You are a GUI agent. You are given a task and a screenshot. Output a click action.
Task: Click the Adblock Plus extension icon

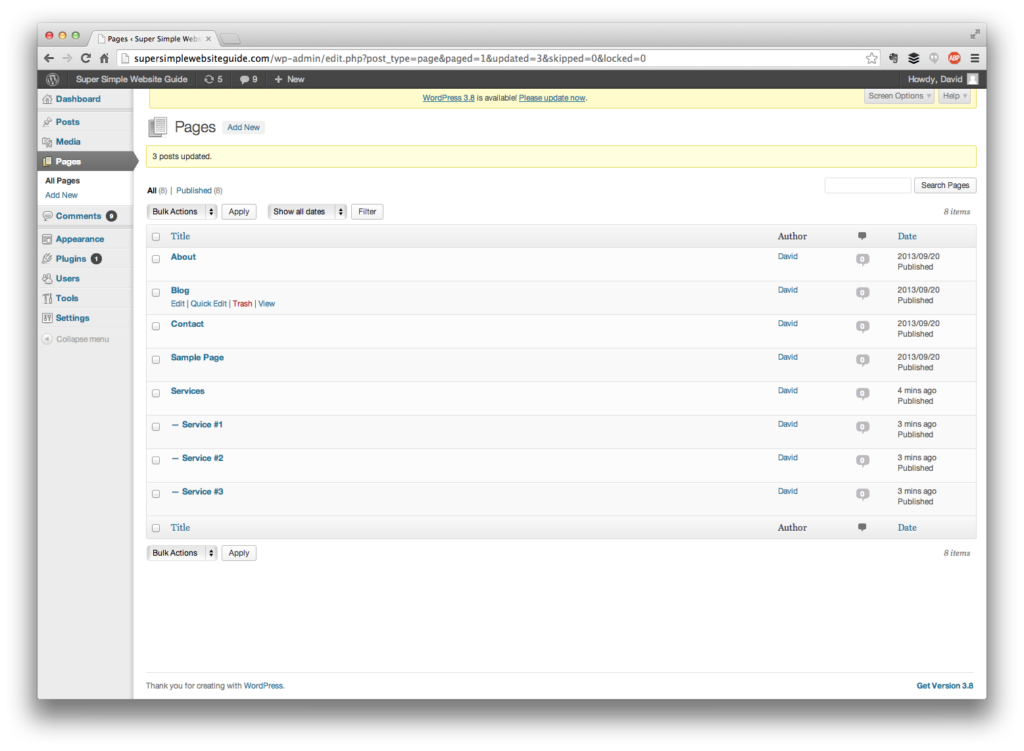click(954, 58)
